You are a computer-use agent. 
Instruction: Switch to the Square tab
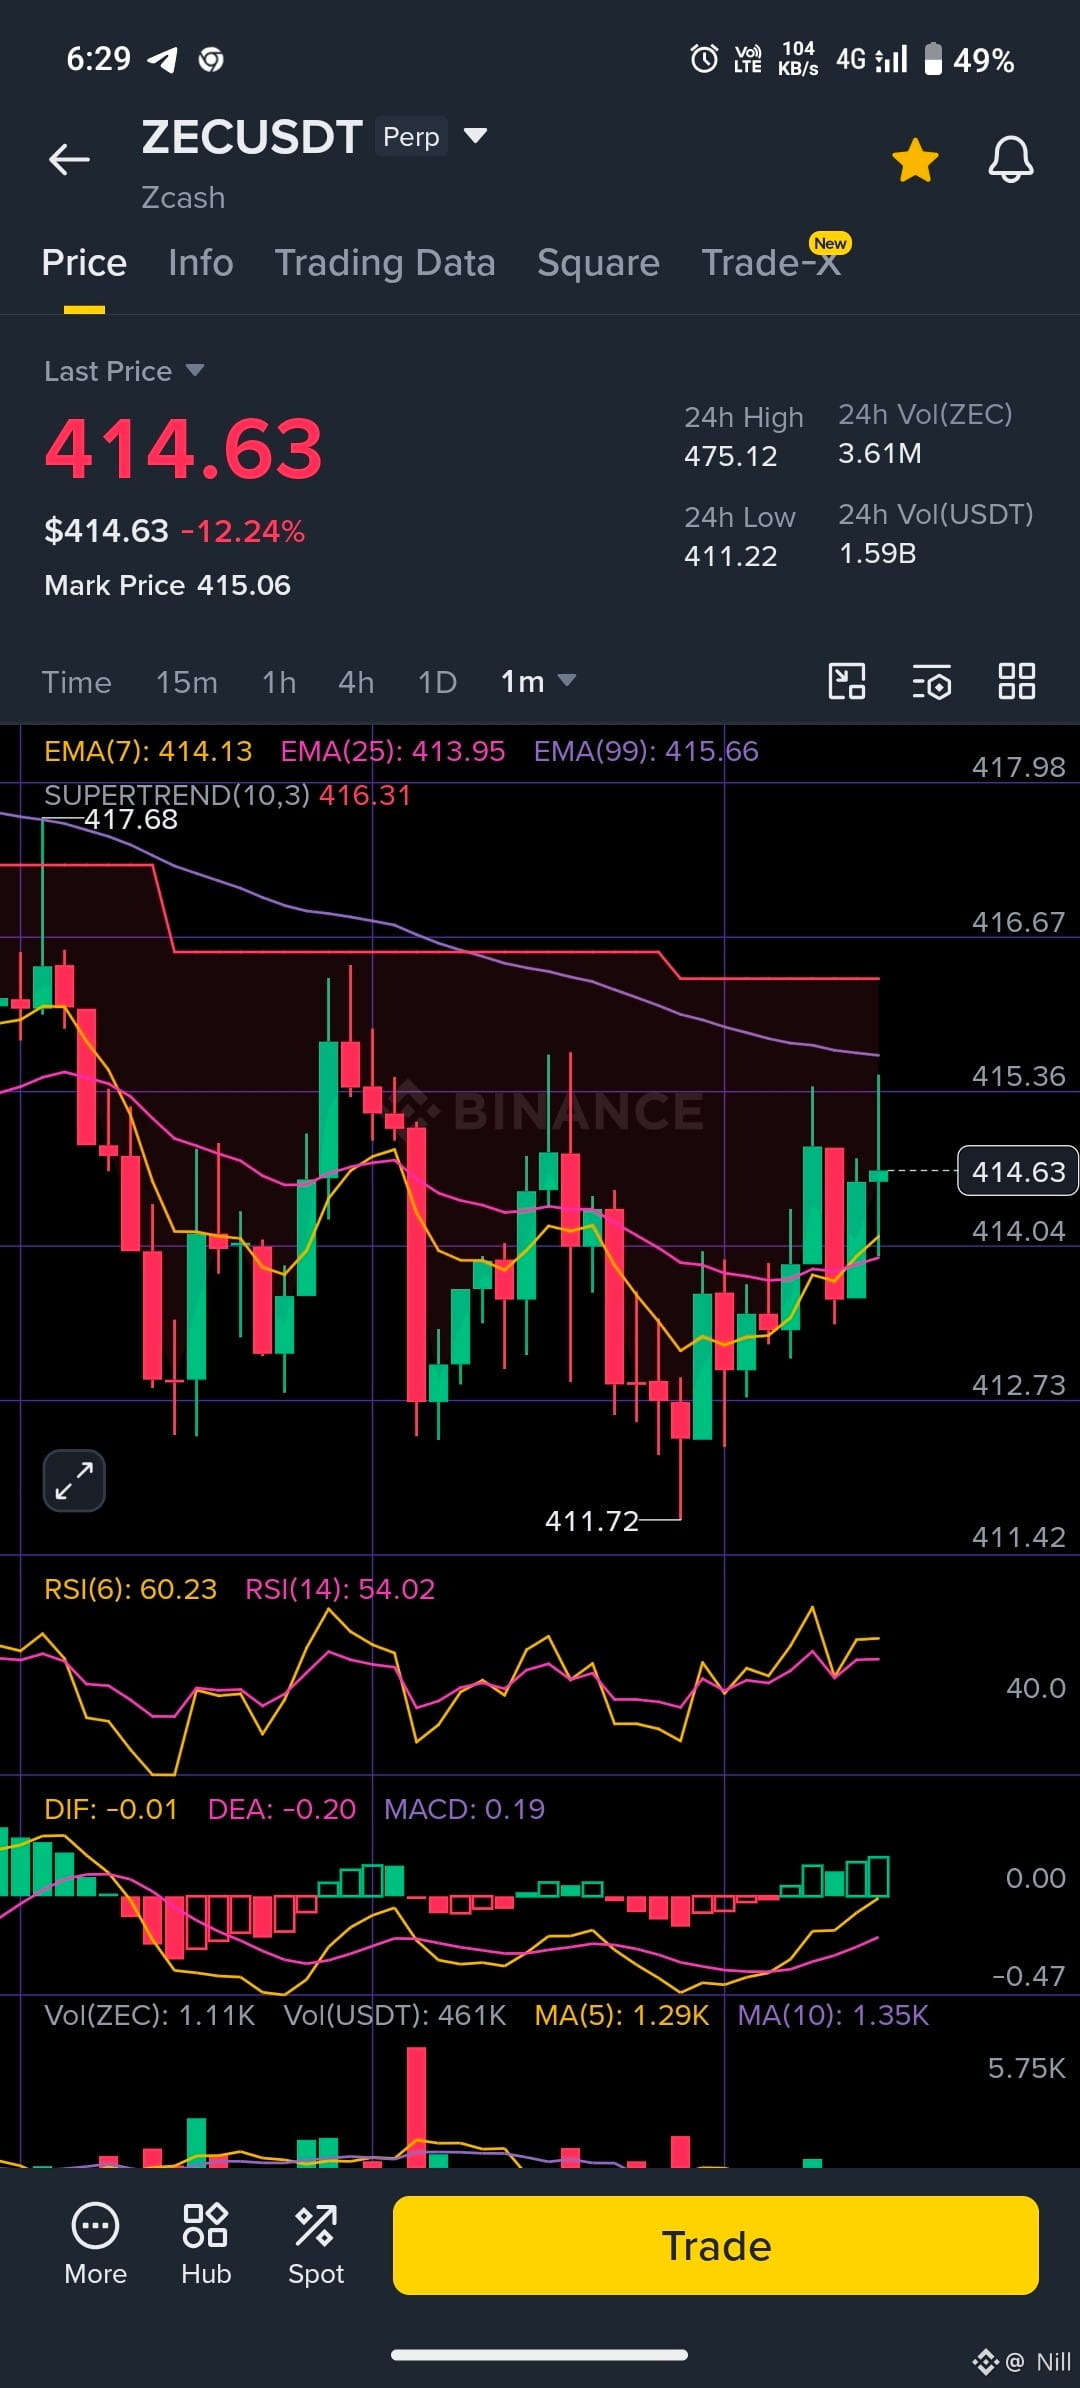pos(598,262)
